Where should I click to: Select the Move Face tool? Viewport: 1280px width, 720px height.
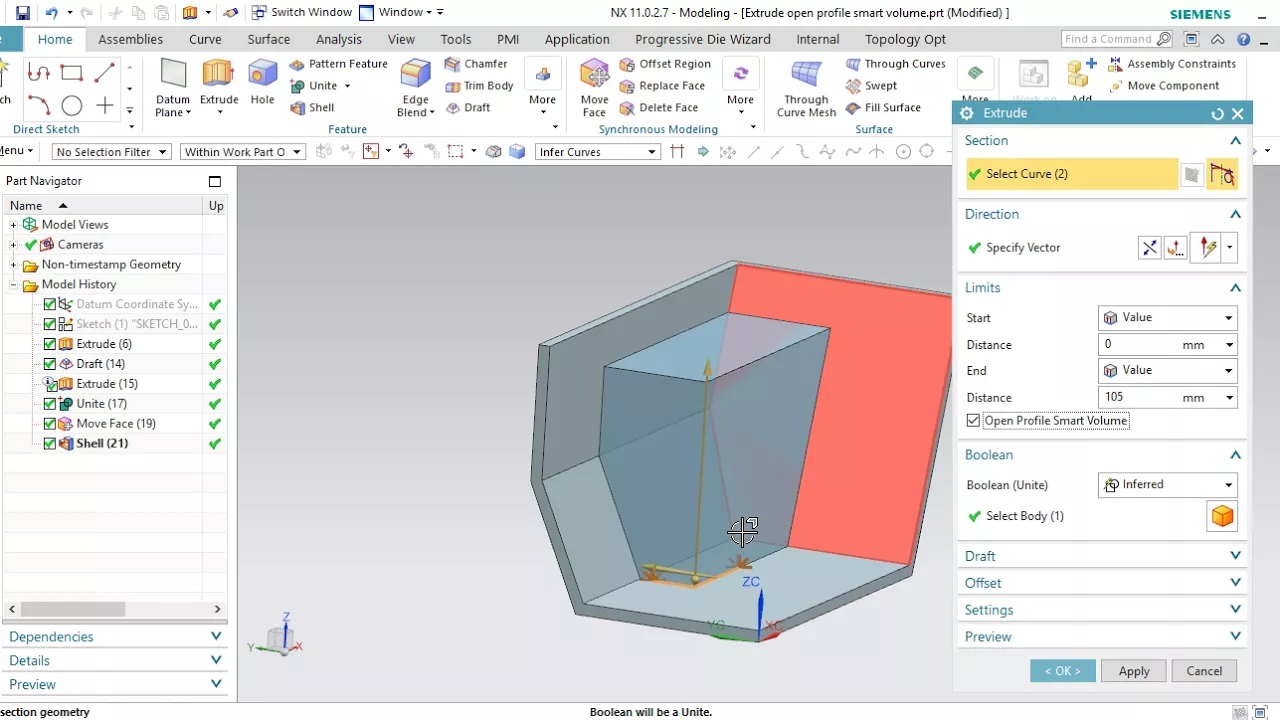[x=594, y=88]
